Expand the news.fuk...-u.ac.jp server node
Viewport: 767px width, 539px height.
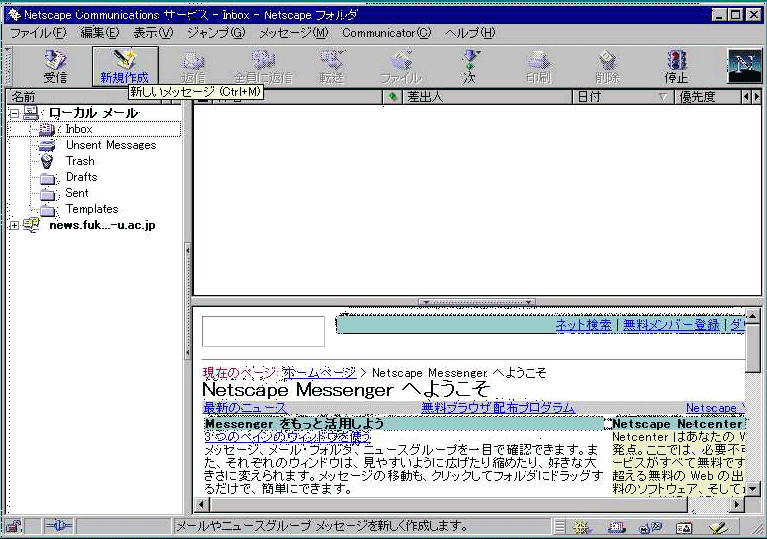[14, 225]
